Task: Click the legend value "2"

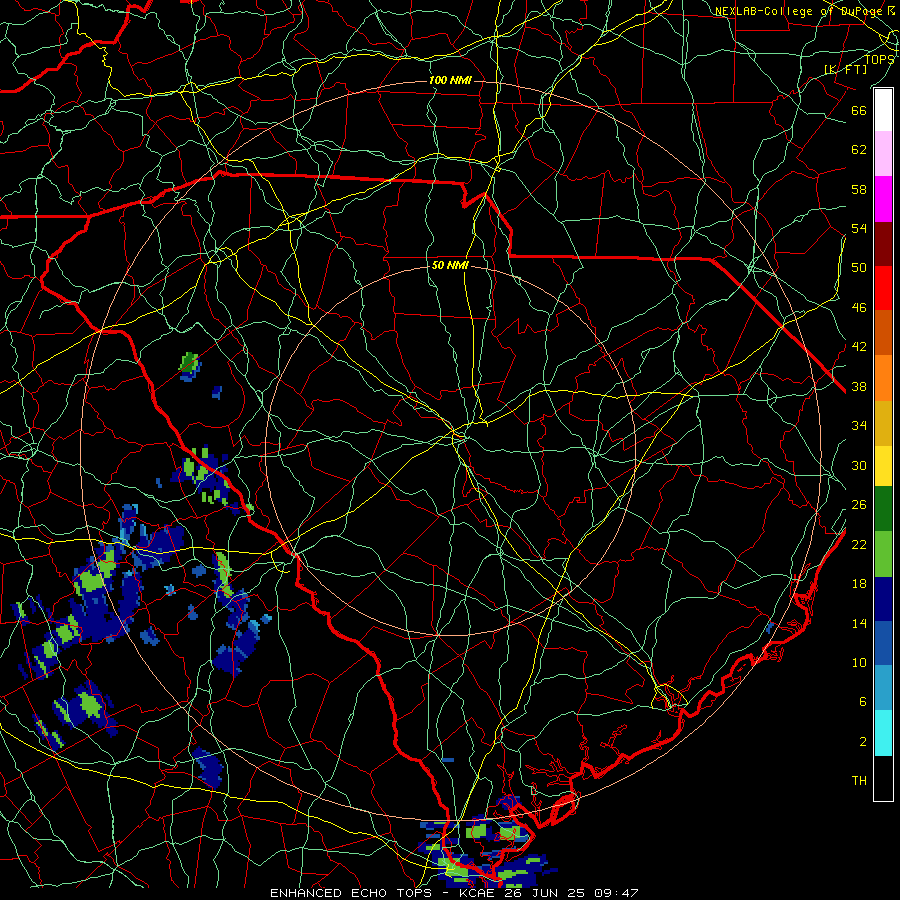Action: tap(863, 742)
